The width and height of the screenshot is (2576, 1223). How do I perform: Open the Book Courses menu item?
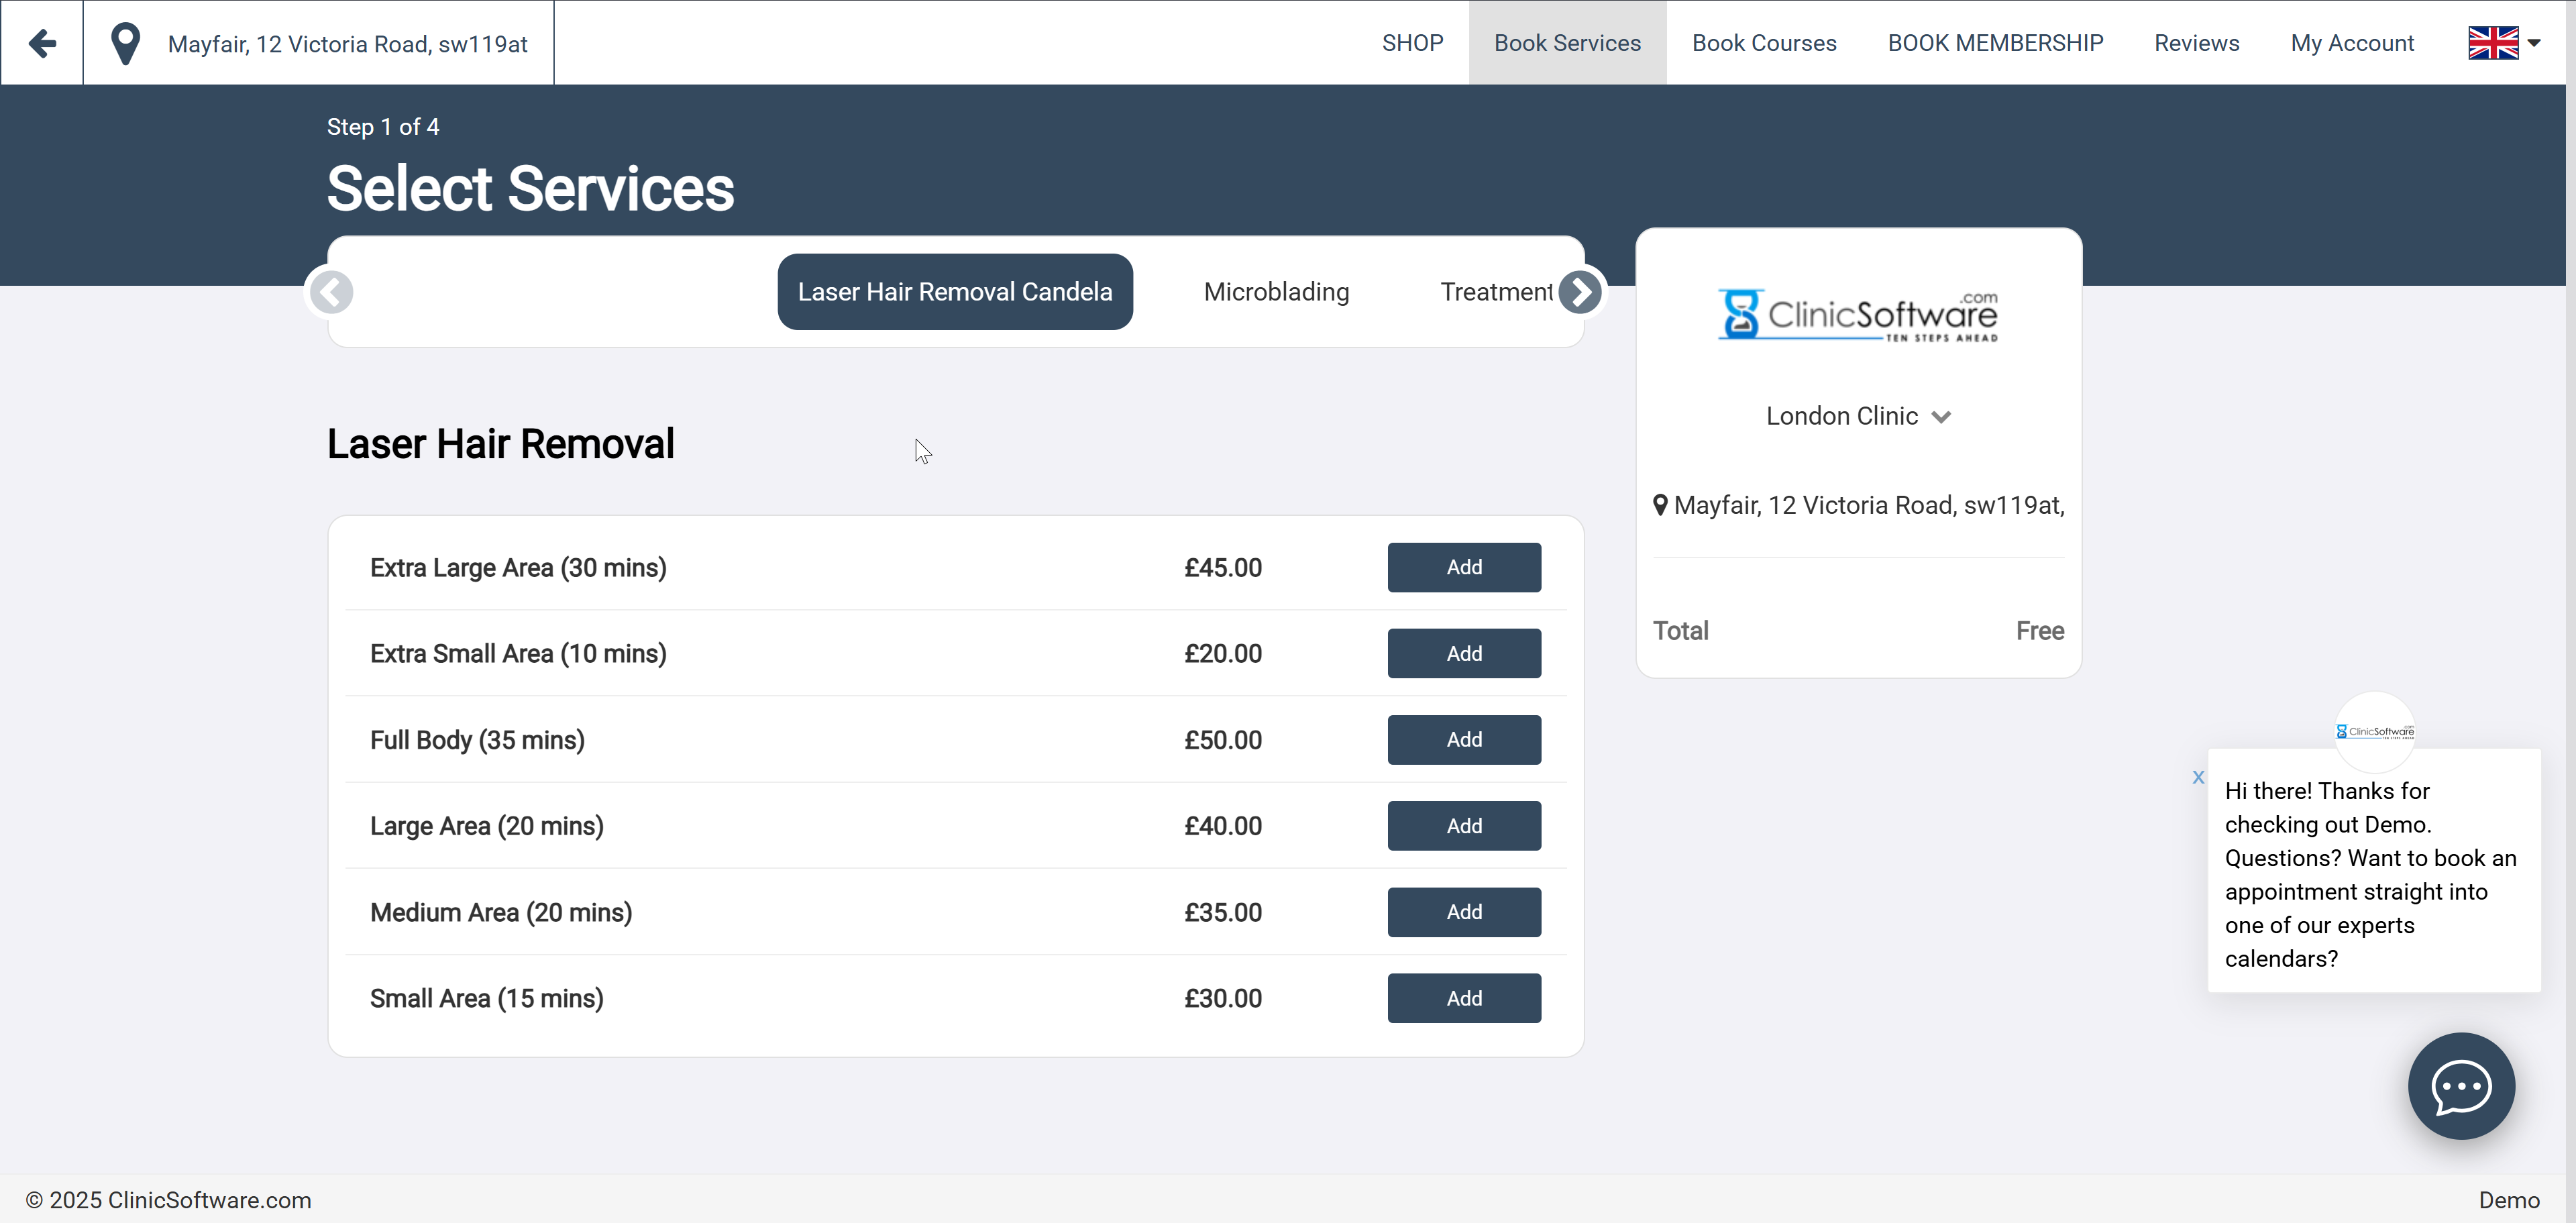[1764, 43]
